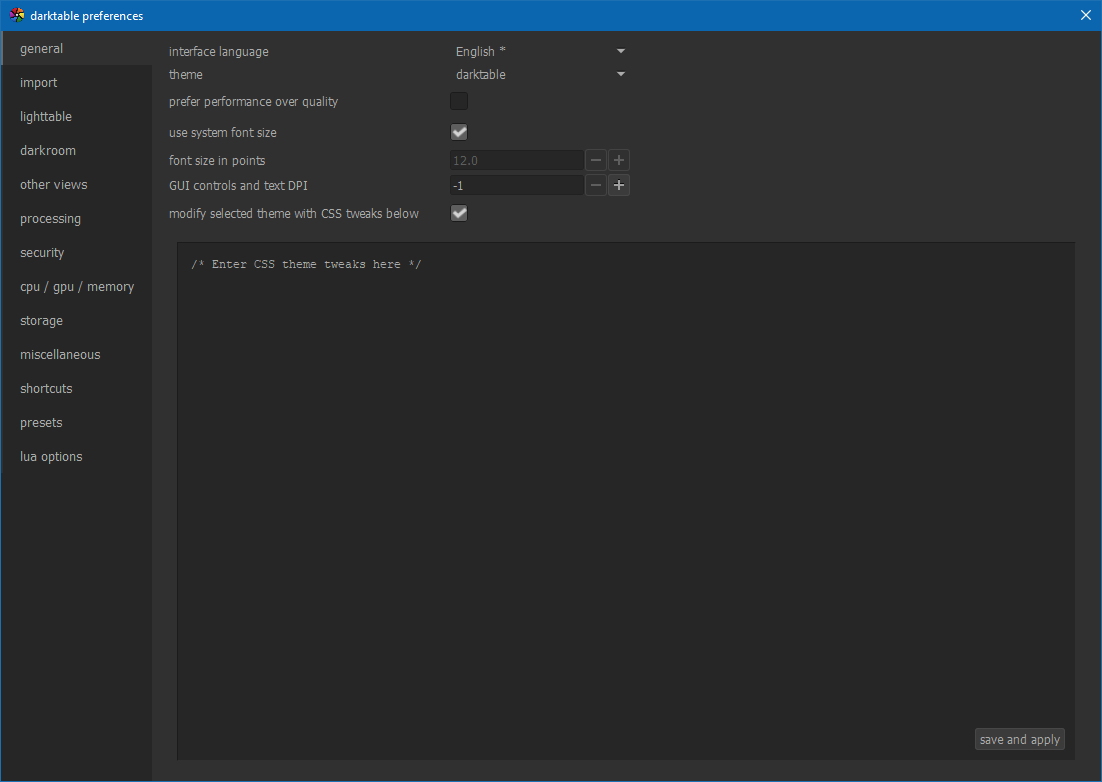Open the presets tab

coord(76,422)
